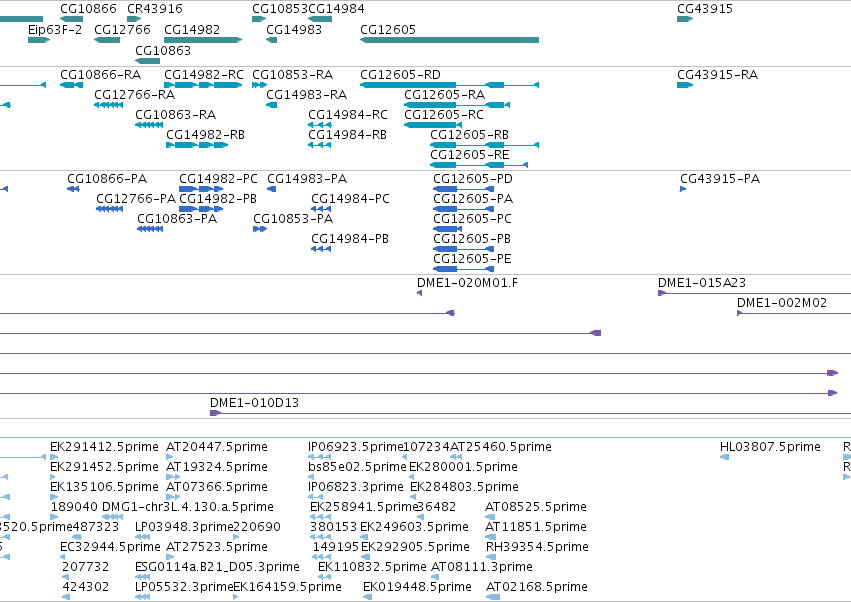Image resolution: width=851 pixels, height=602 pixels.
Task: Click EST EK019448.5prime
Action: [417, 587]
